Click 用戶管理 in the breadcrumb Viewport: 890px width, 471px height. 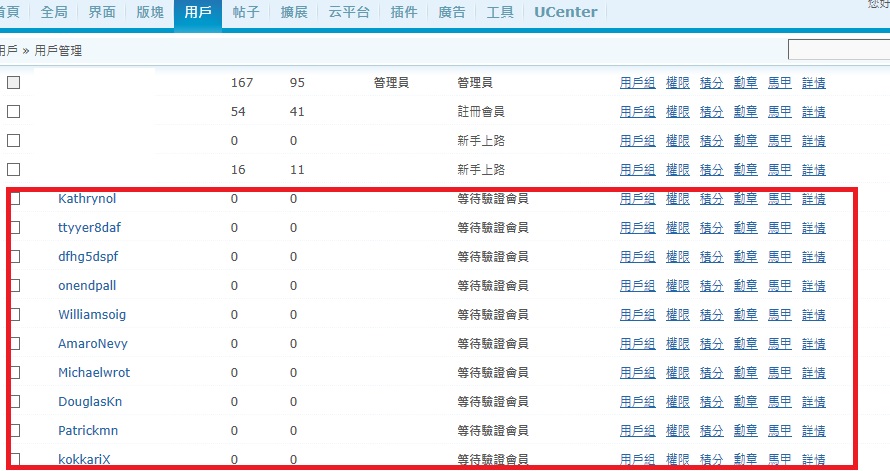pos(58,50)
